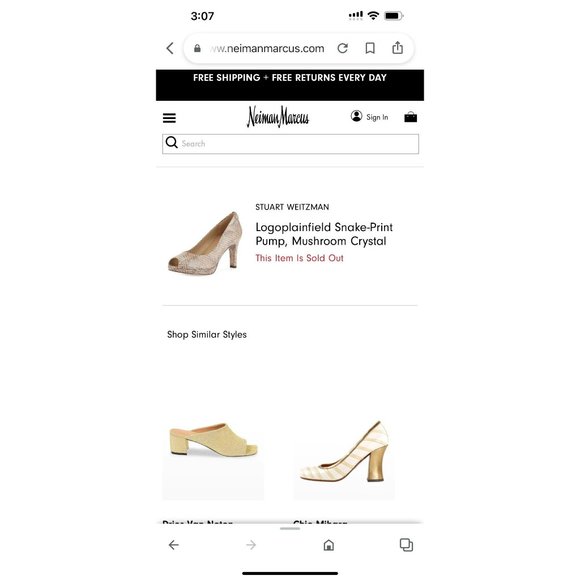Click the Sign In link
The width and height of the screenshot is (580, 580).
pos(377,117)
